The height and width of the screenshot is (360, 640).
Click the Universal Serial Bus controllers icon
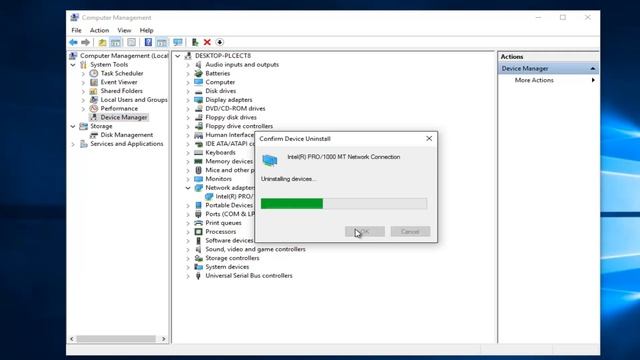point(199,276)
